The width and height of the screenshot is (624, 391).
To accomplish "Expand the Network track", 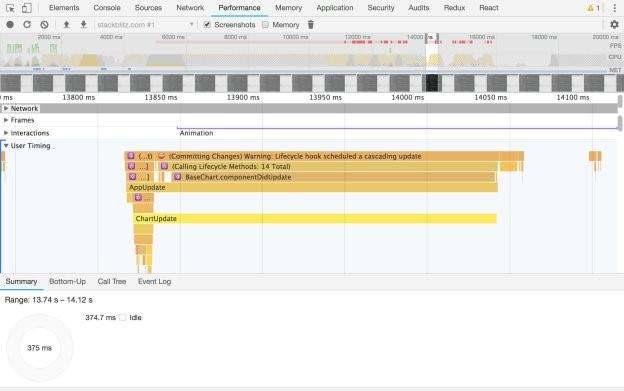I will point(6,108).
